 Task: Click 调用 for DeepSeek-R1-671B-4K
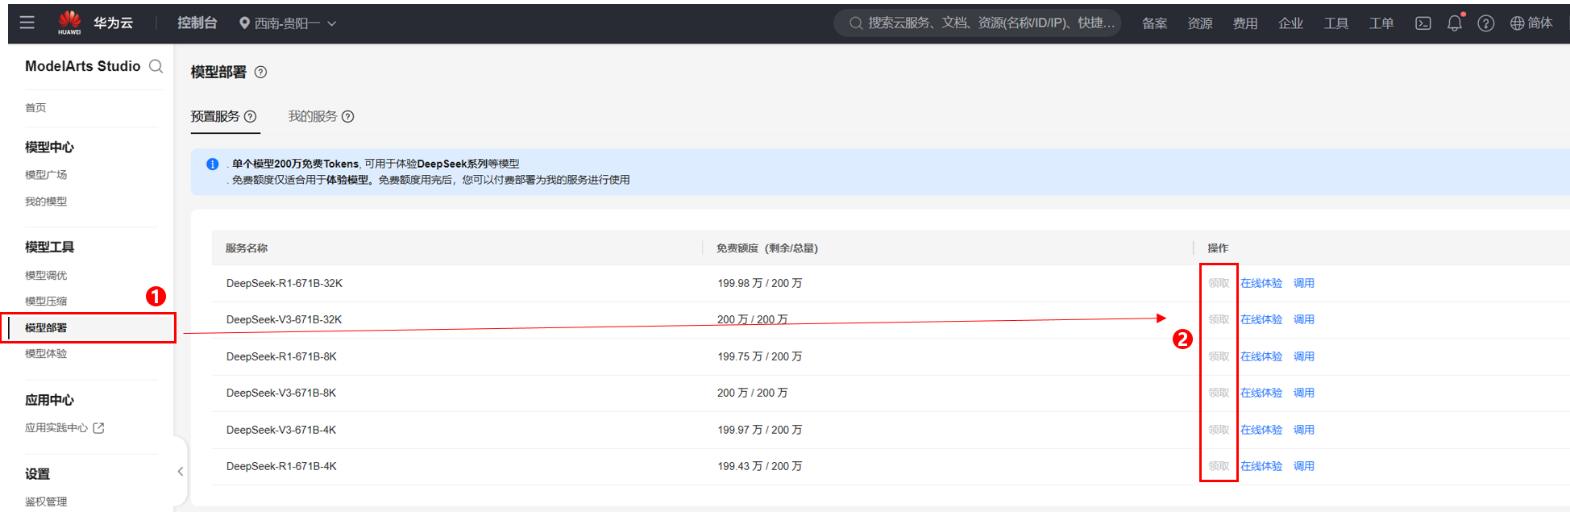pos(1304,467)
